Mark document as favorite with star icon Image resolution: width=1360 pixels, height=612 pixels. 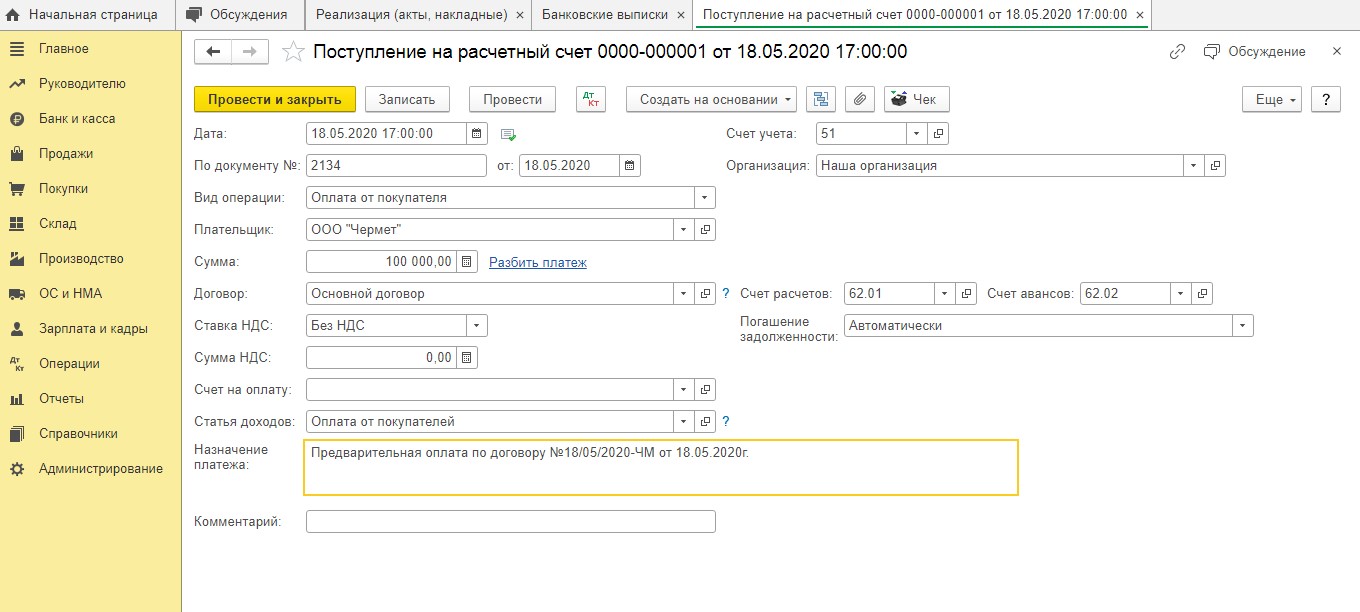293,52
